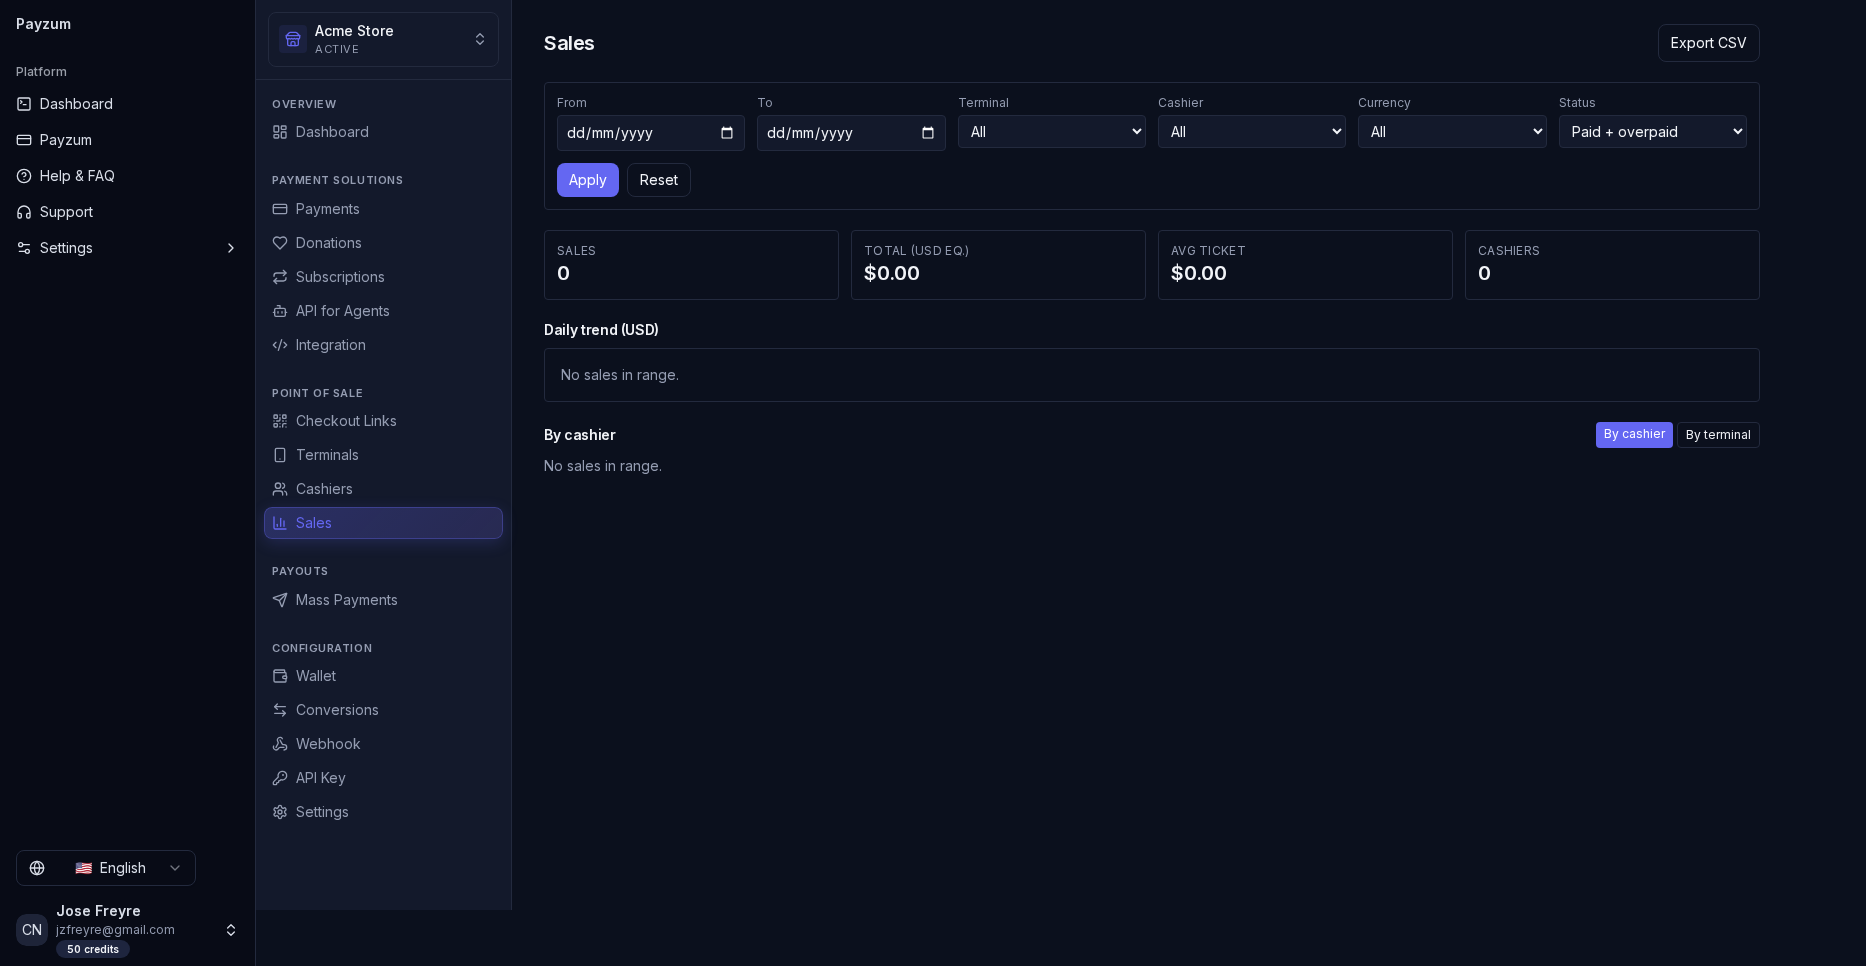Click the globe icon in language selector
Image resolution: width=1866 pixels, height=966 pixels.
(37, 868)
